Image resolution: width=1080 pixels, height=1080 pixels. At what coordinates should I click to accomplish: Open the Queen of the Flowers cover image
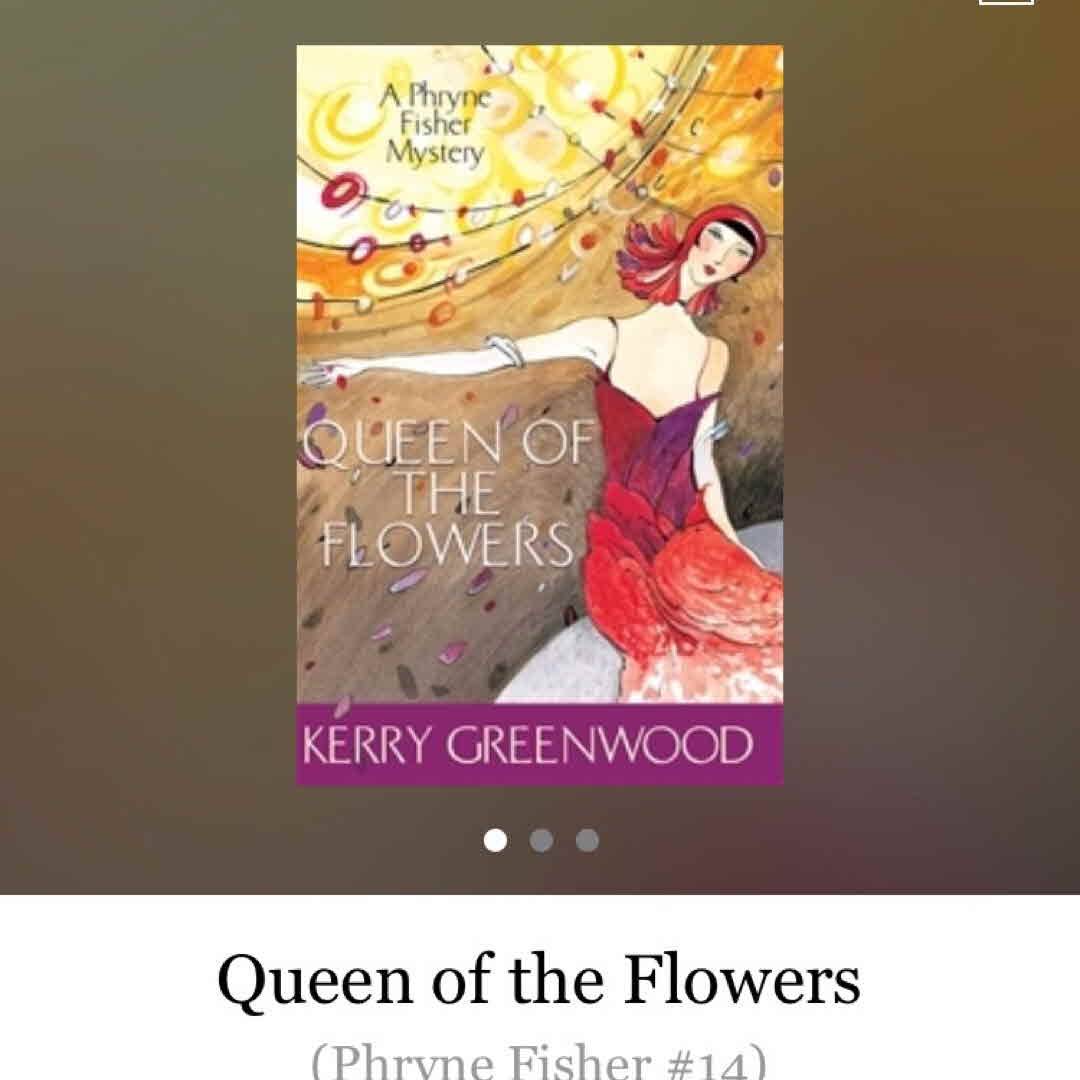[540, 415]
